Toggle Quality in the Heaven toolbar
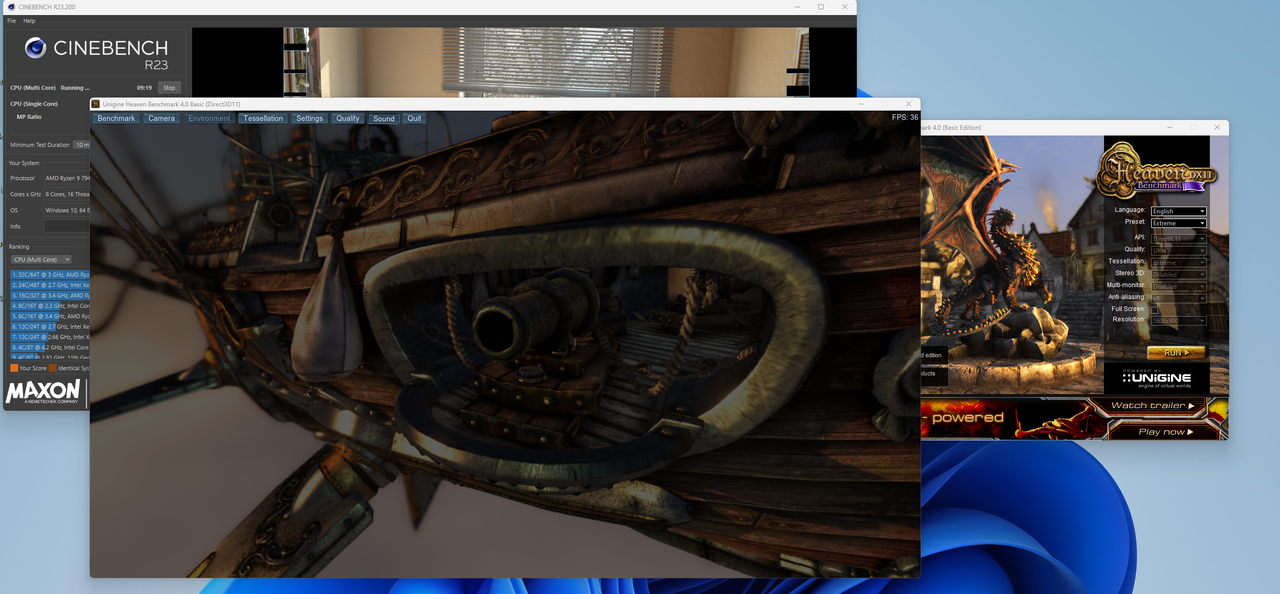The image size is (1280, 594). tap(348, 118)
